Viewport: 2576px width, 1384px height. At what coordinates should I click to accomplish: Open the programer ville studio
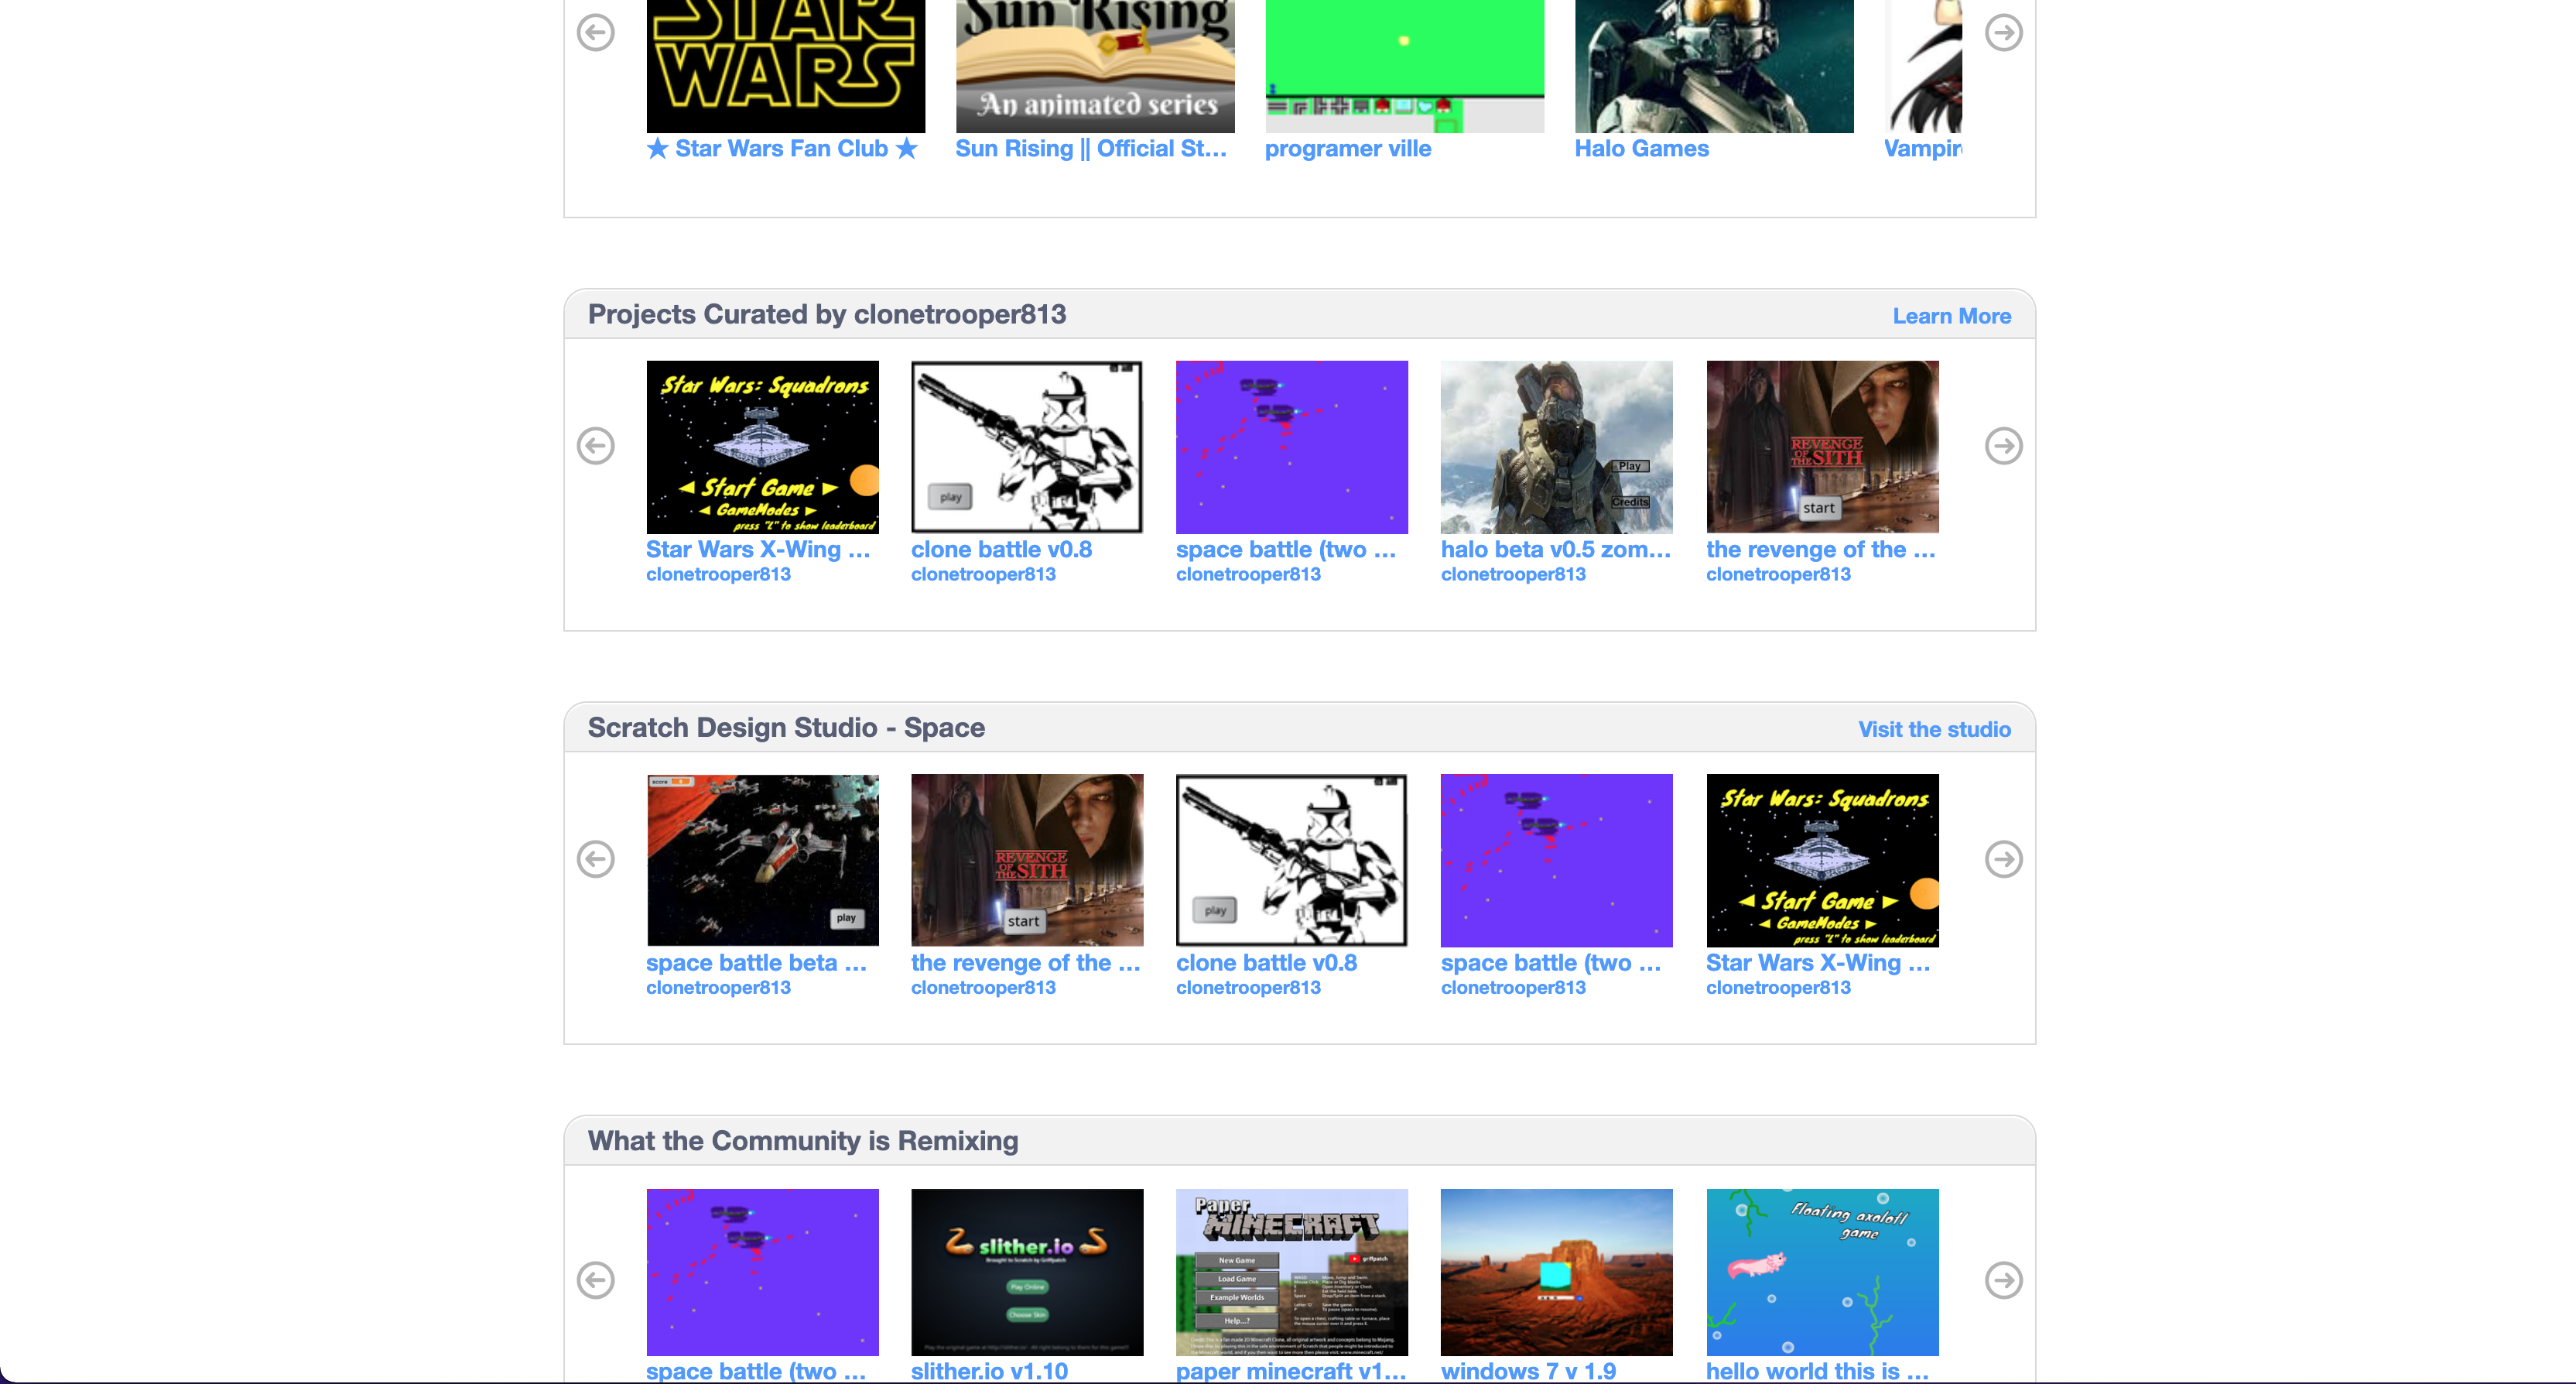point(1347,148)
